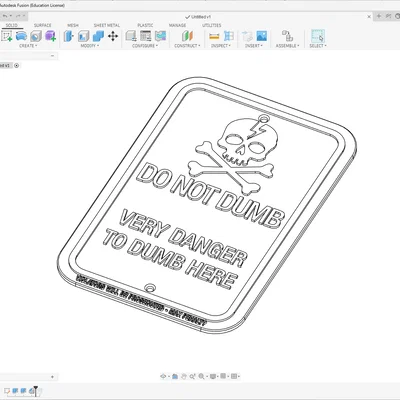Switch to the SOLID tab
400x400 pixels.
click(x=12, y=25)
